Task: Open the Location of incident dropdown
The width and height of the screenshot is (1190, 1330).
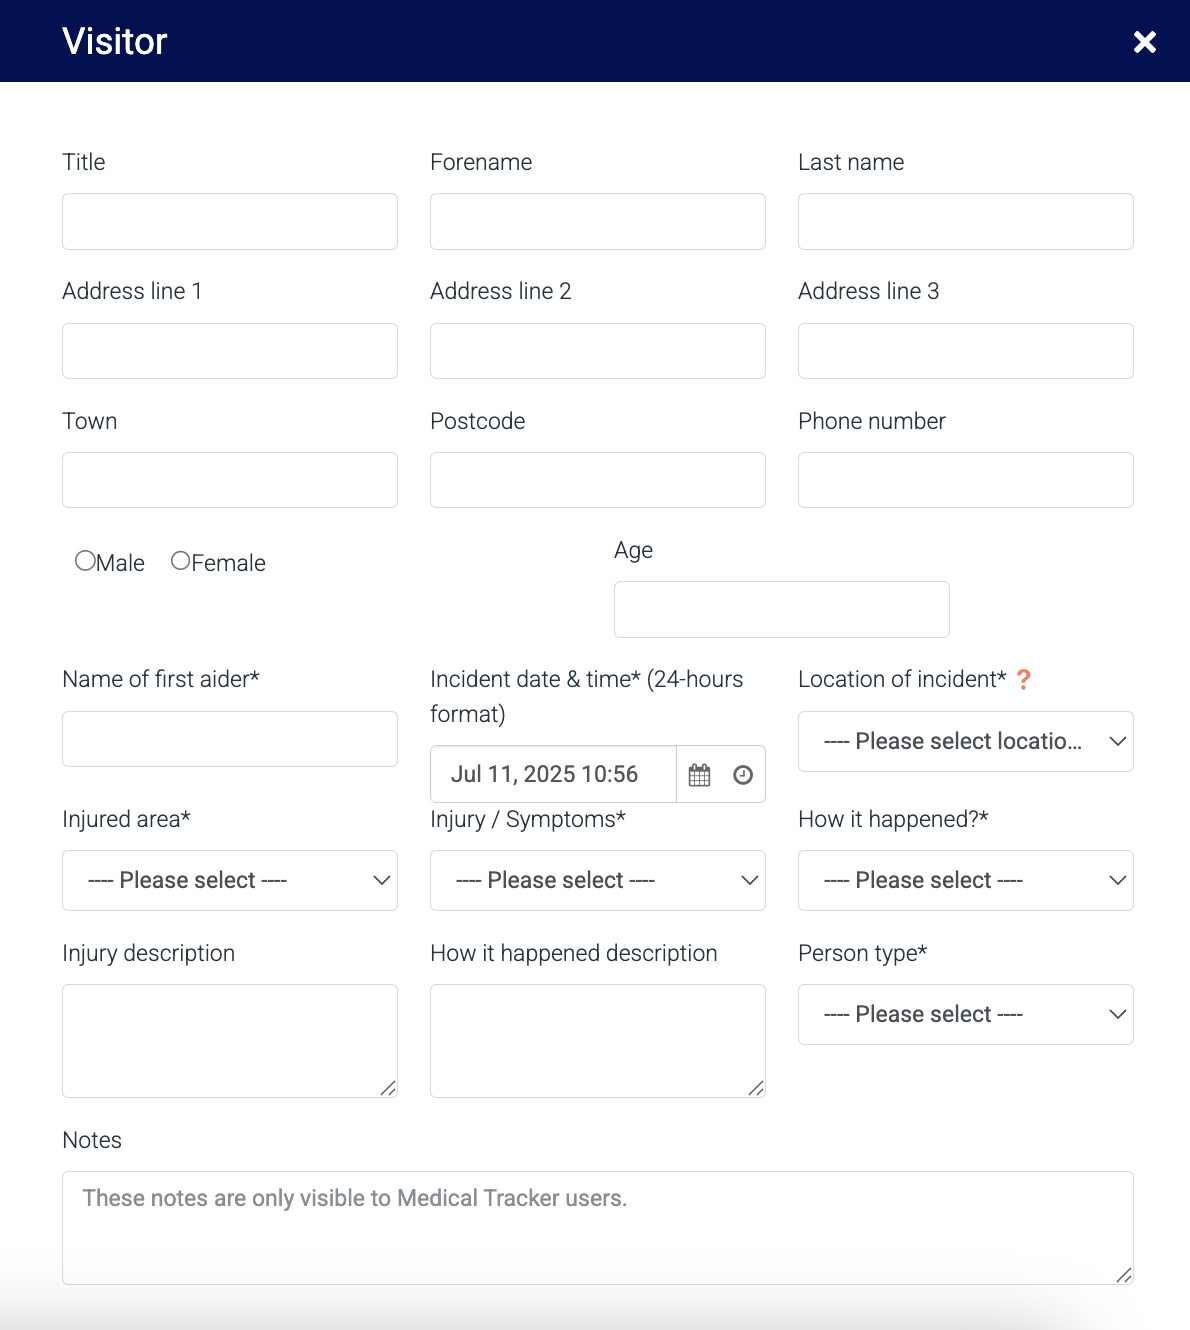Action: (965, 741)
